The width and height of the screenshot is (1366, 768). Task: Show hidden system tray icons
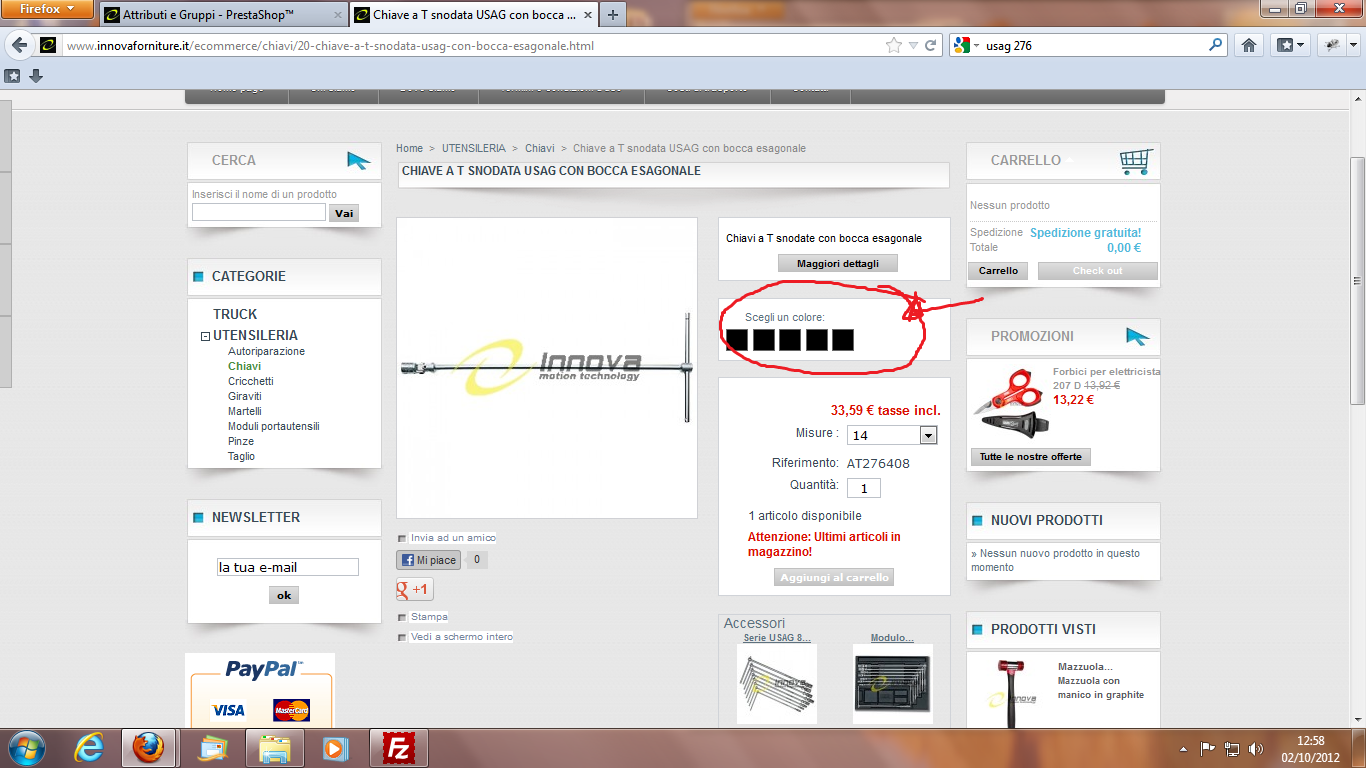1185,748
